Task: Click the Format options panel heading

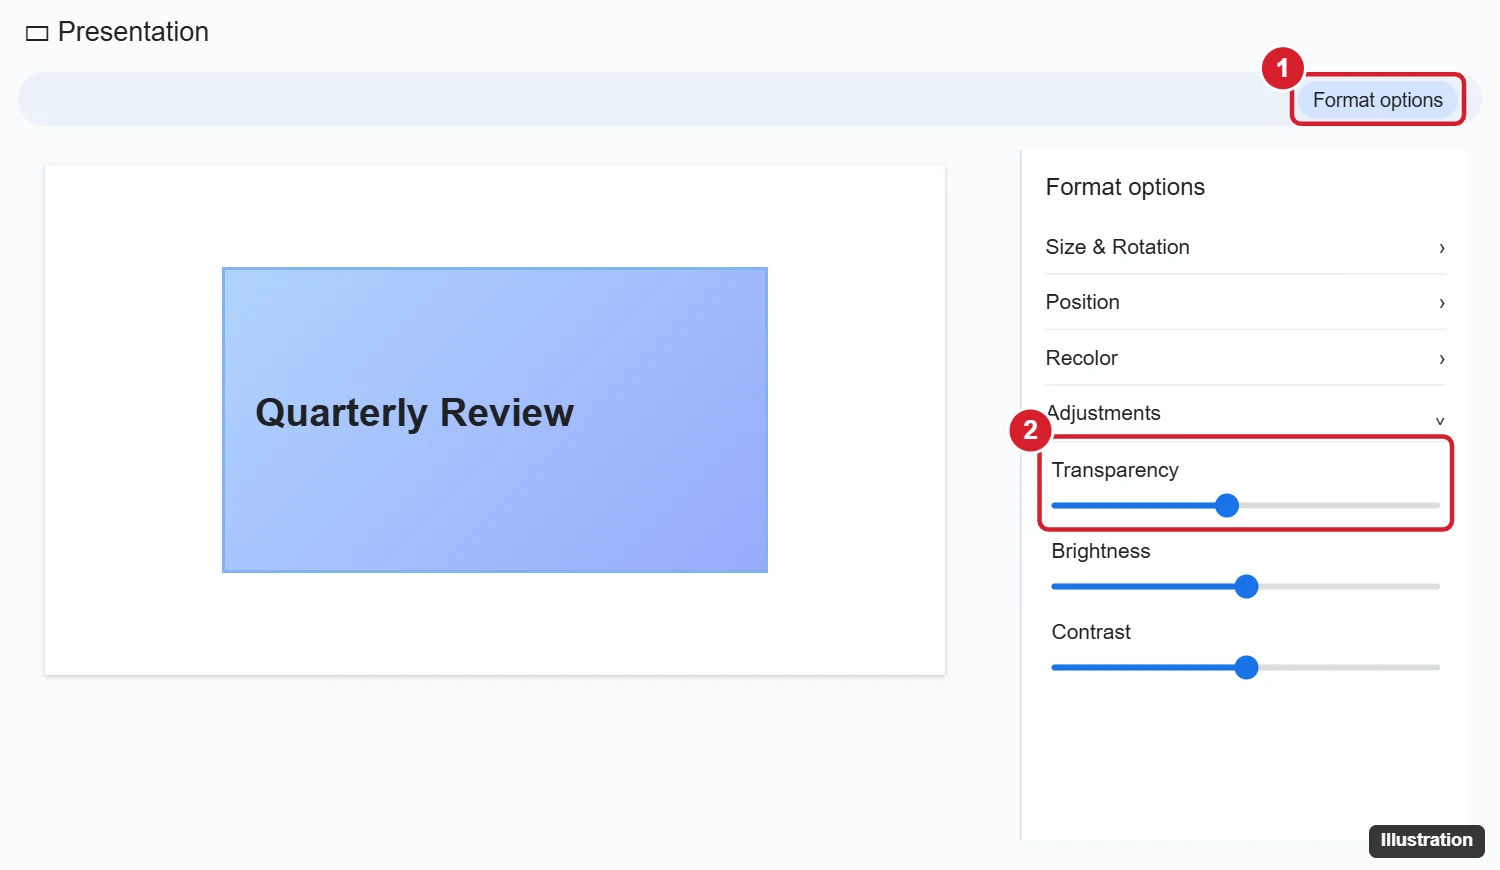Action: (1125, 187)
